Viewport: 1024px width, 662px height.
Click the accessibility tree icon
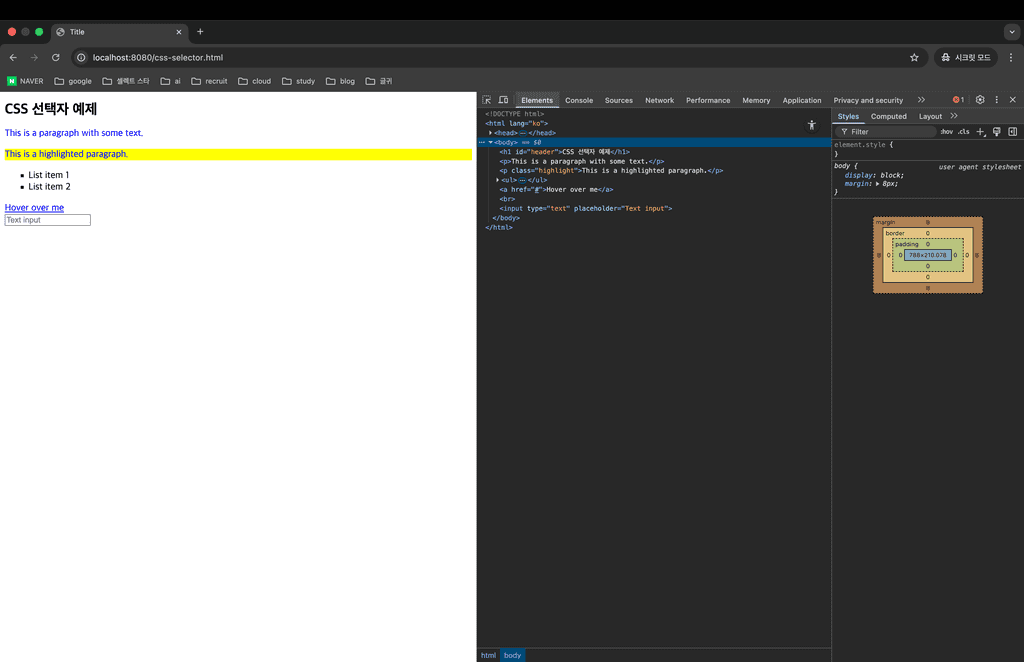812,125
